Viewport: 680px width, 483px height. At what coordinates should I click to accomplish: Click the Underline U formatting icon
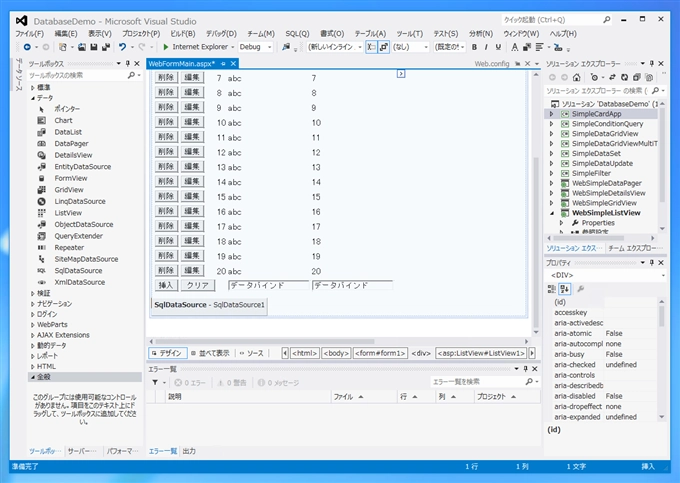point(498,47)
